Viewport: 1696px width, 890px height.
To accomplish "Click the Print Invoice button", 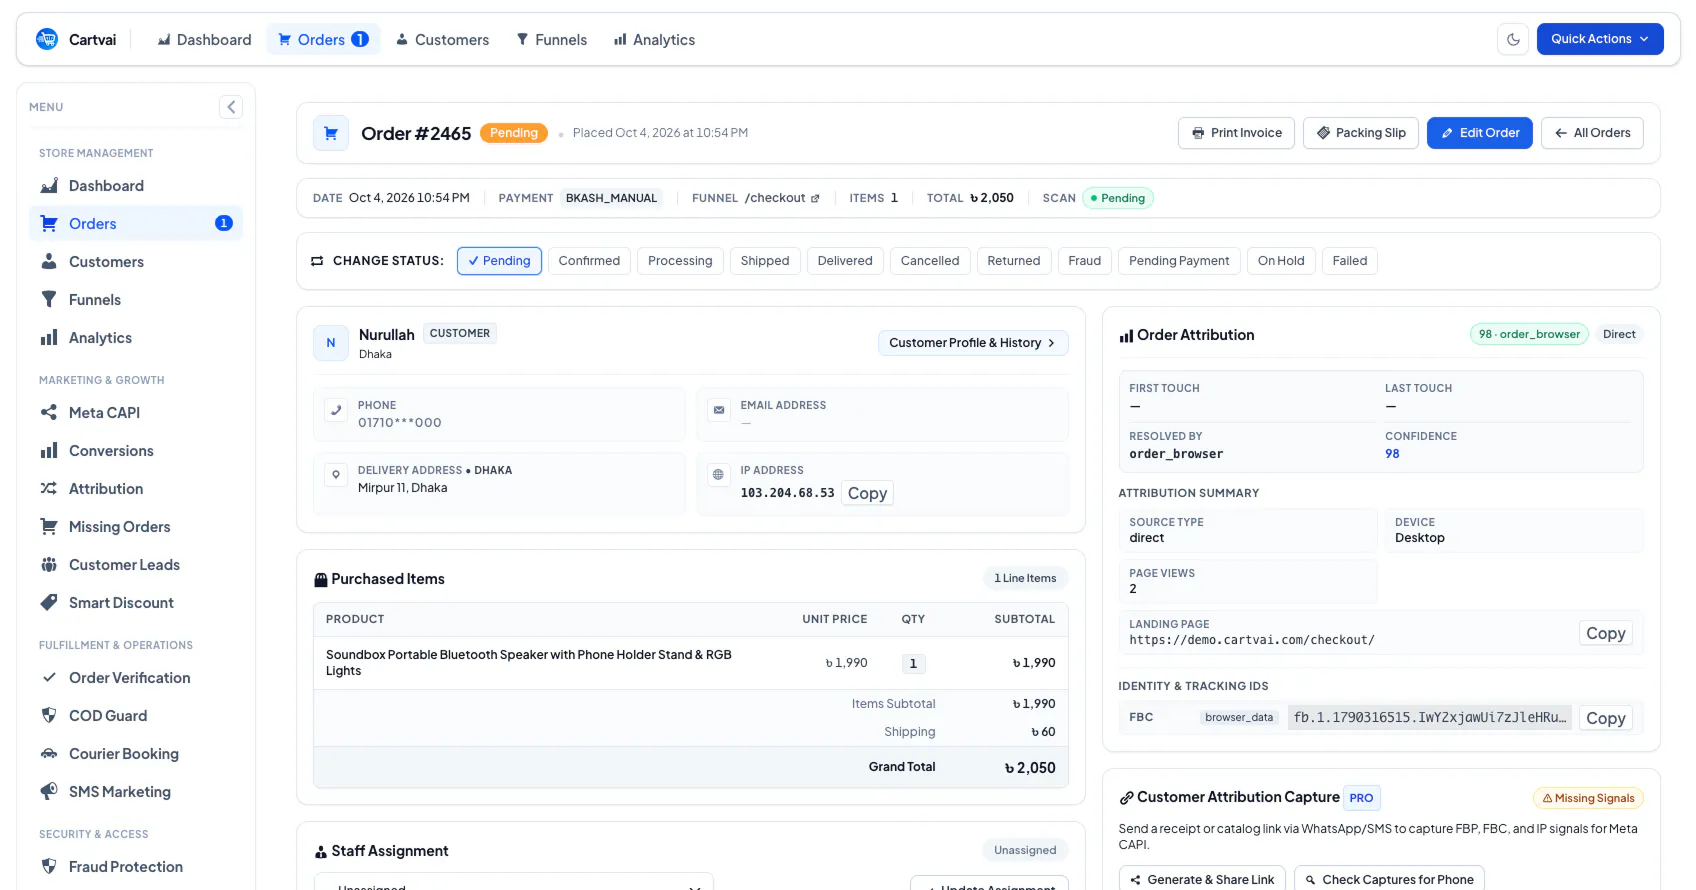I will [x=1236, y=133].
